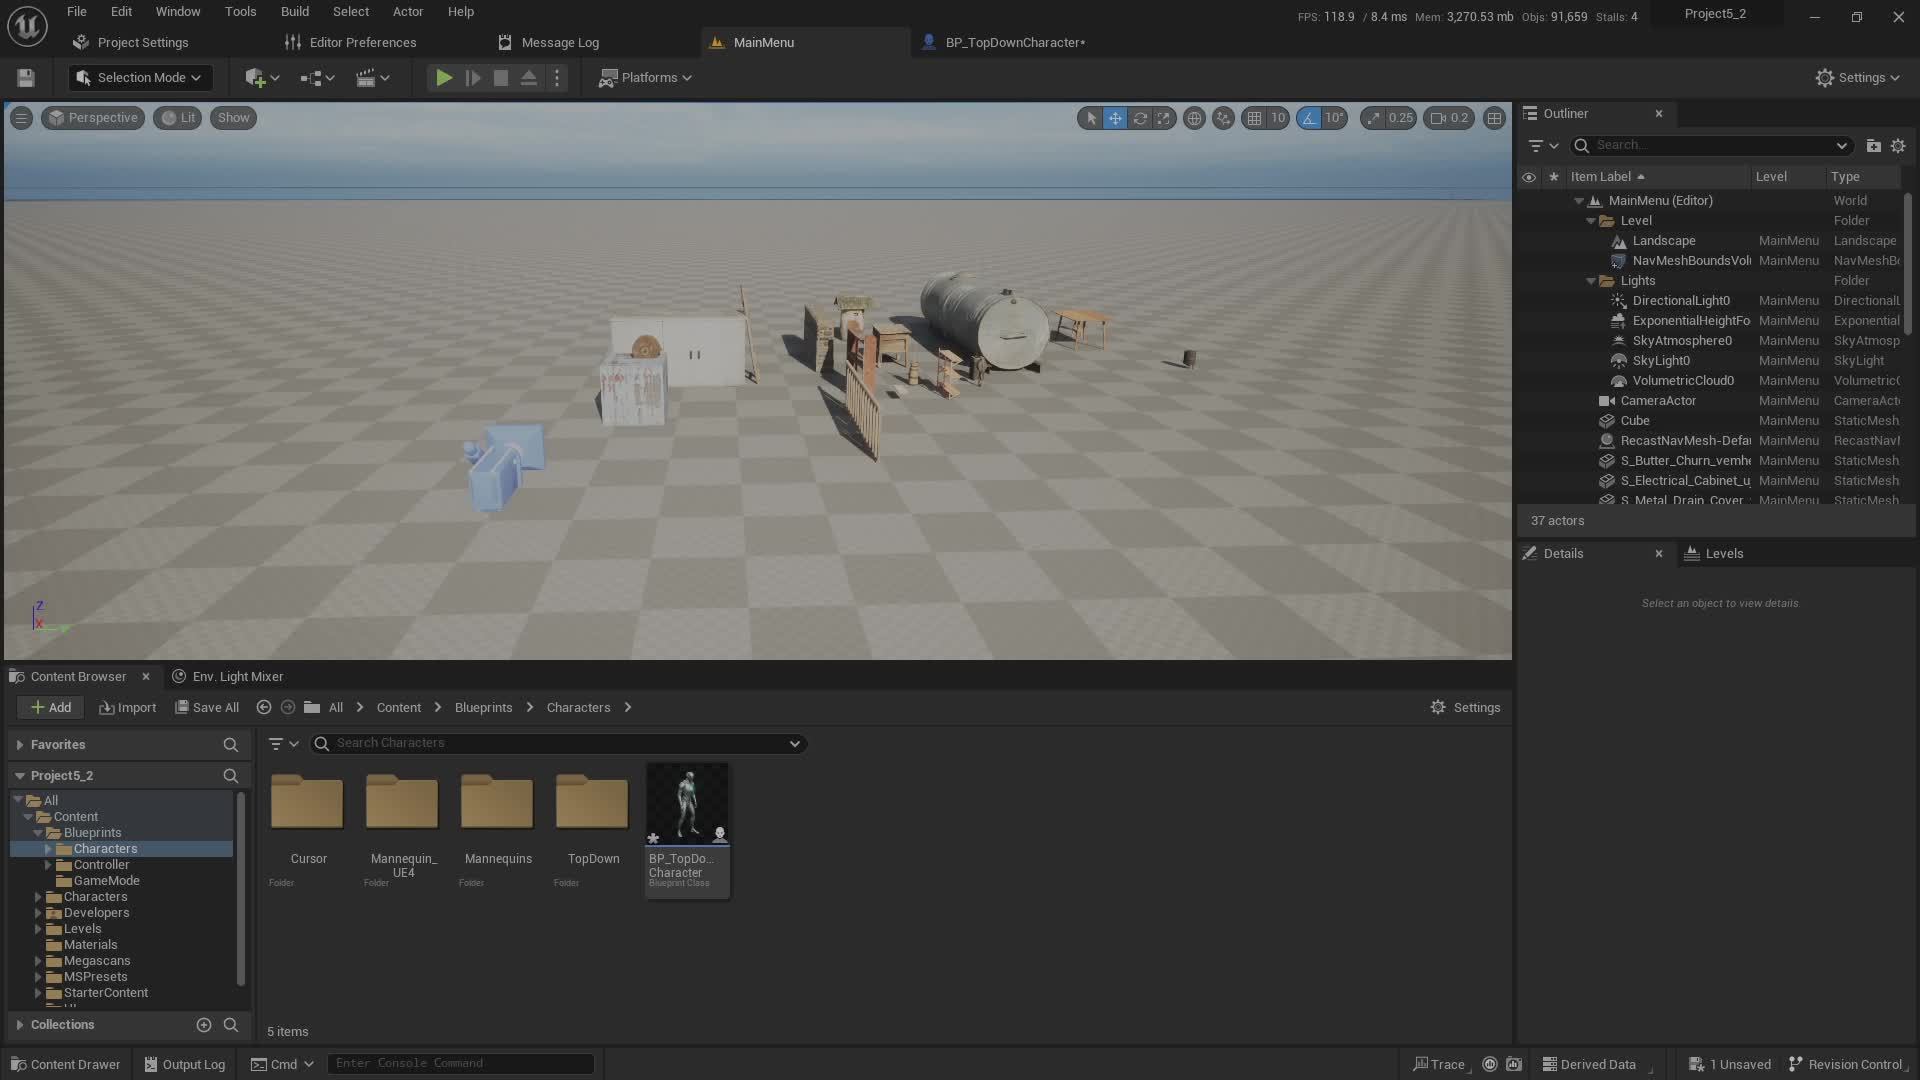Click the Play button to start simulation
The image size is (1920, 1080).
(x=443, y=77)
